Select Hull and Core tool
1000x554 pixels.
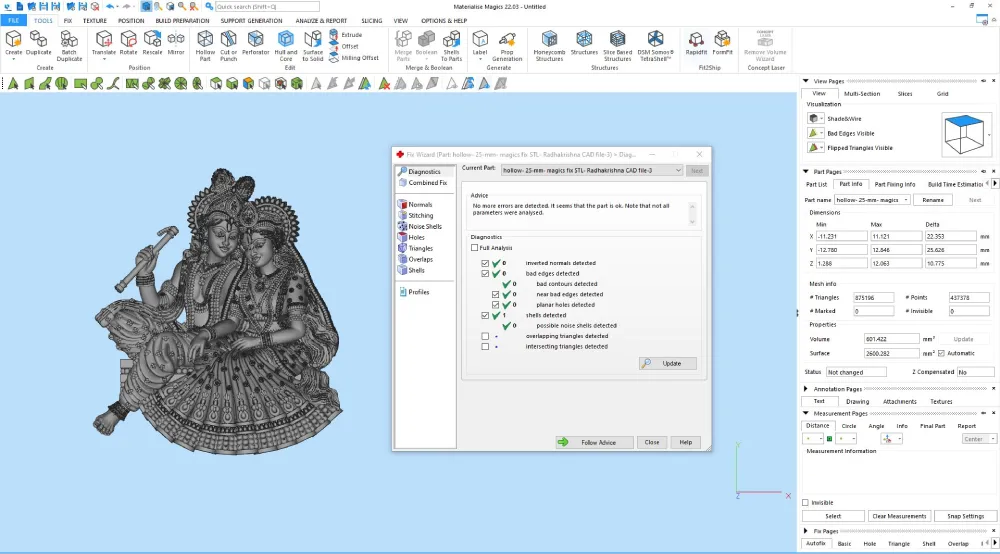286,46
